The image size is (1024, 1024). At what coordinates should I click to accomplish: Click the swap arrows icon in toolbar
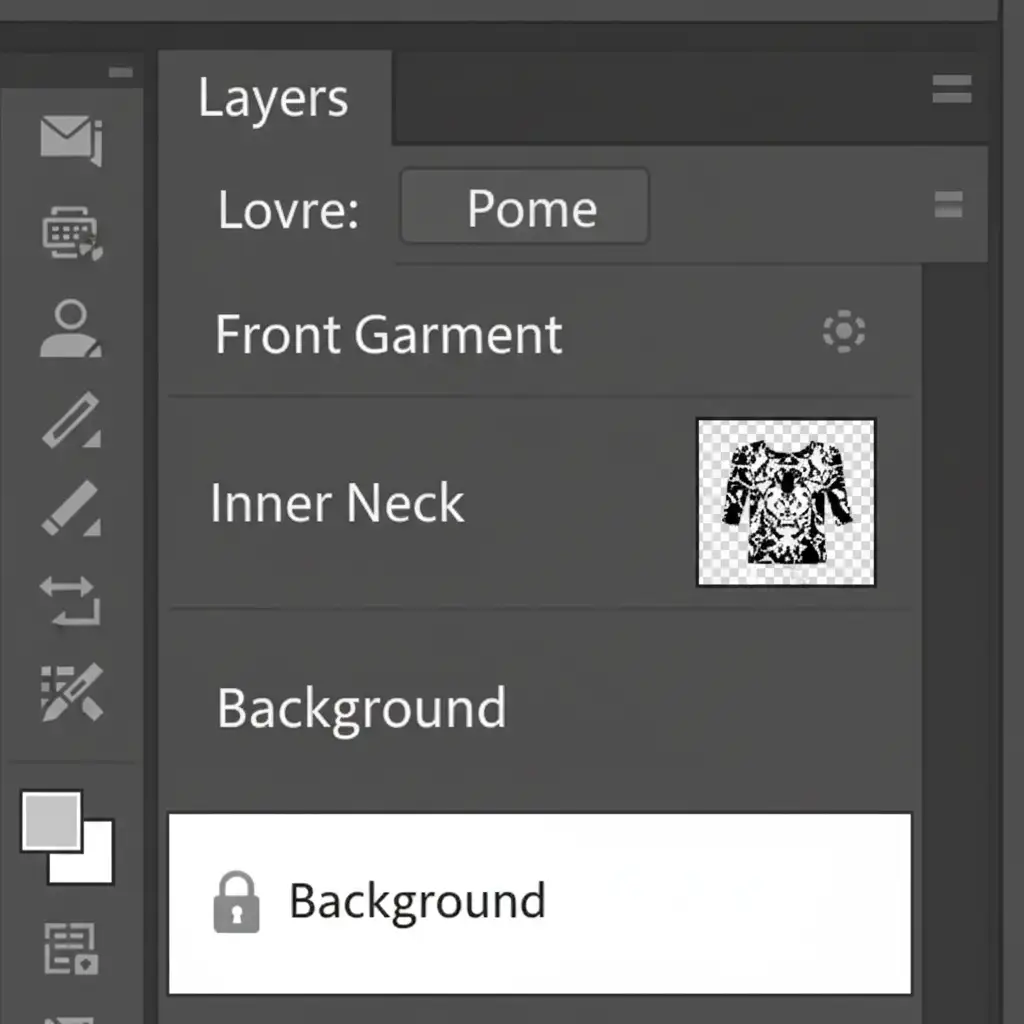tap(70, 600)
